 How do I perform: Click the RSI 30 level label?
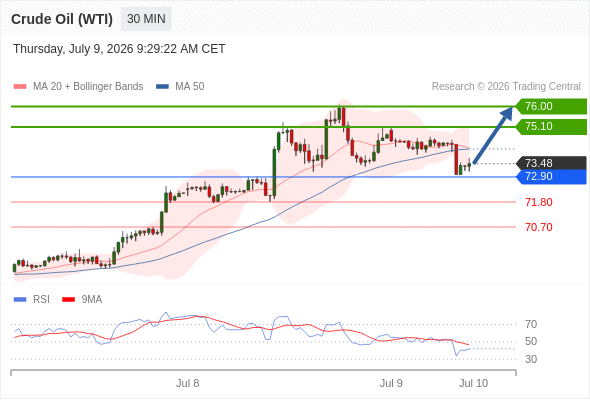[x=531, y=359]
